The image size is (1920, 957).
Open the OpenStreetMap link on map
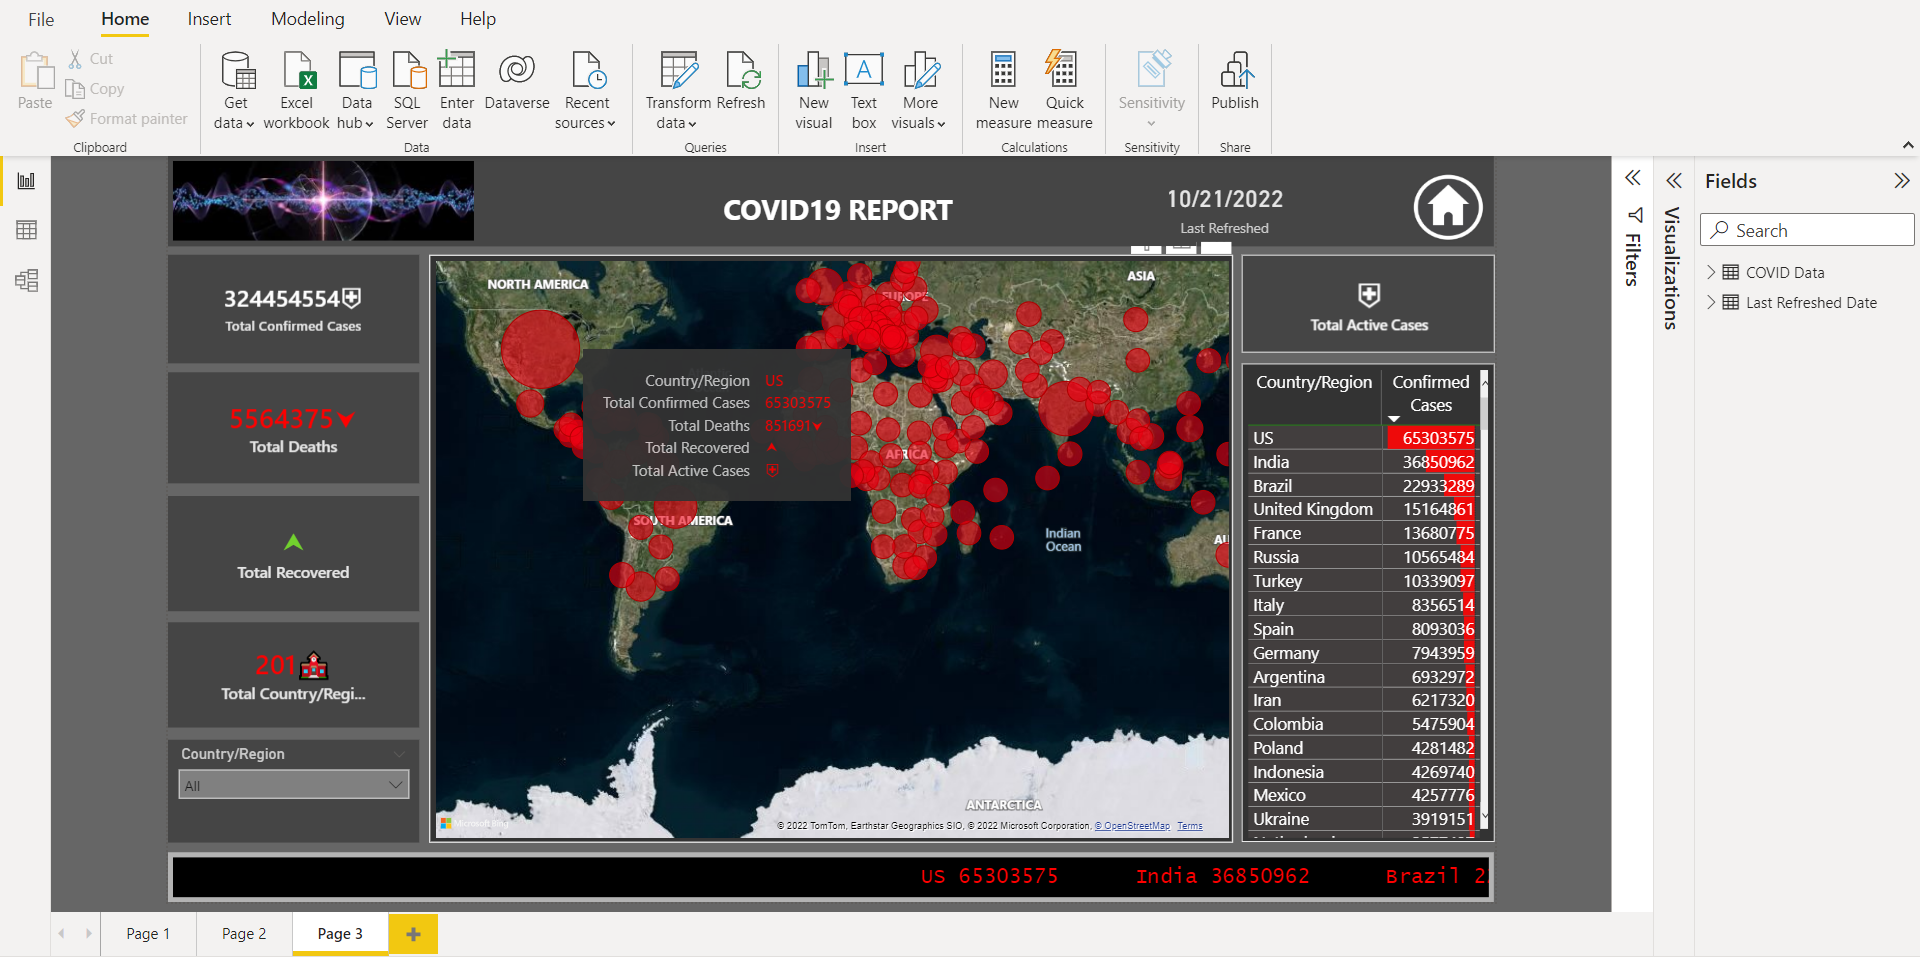[x=1132, y=826]
